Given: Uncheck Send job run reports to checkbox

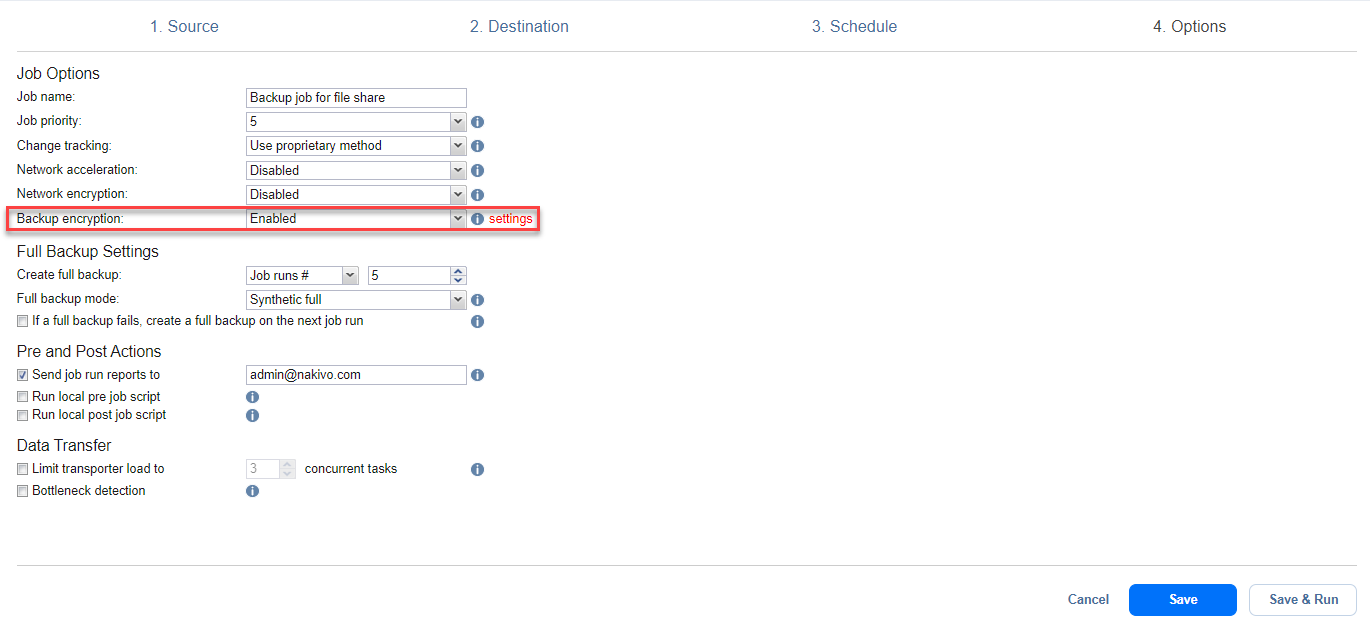Looking at the screenshot, I should [23, 375].
